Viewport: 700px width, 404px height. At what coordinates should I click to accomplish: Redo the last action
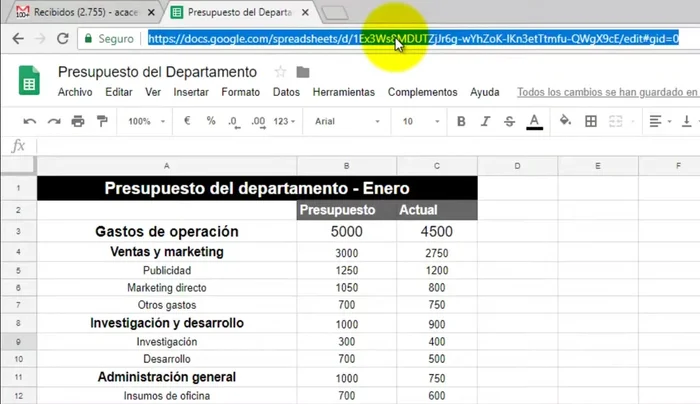[x=54, y=121]
